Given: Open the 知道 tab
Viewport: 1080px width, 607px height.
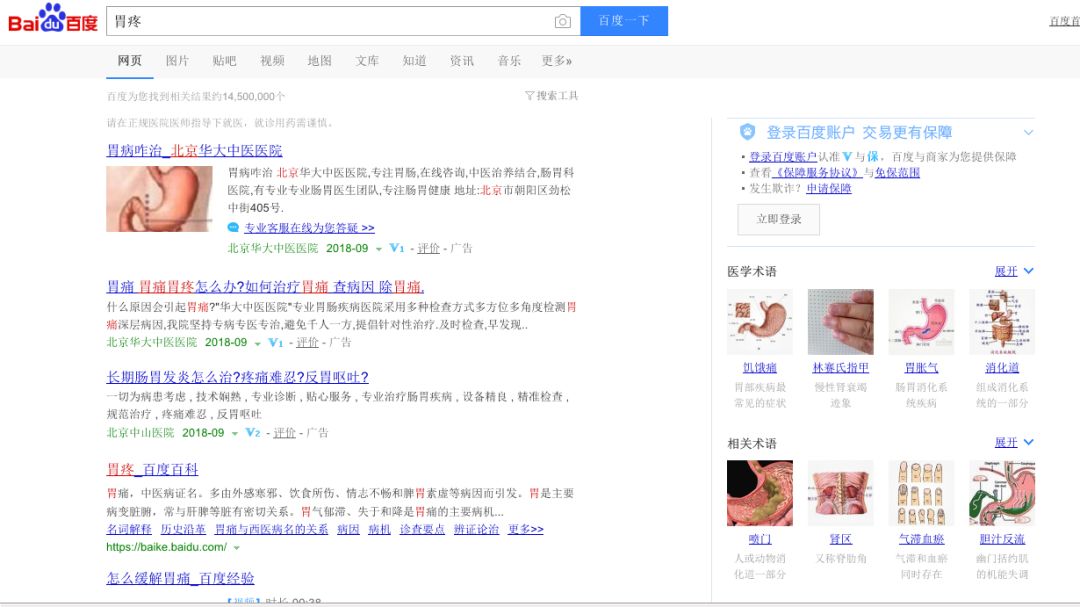Looking at the screenshot, I should pos(414,60).
